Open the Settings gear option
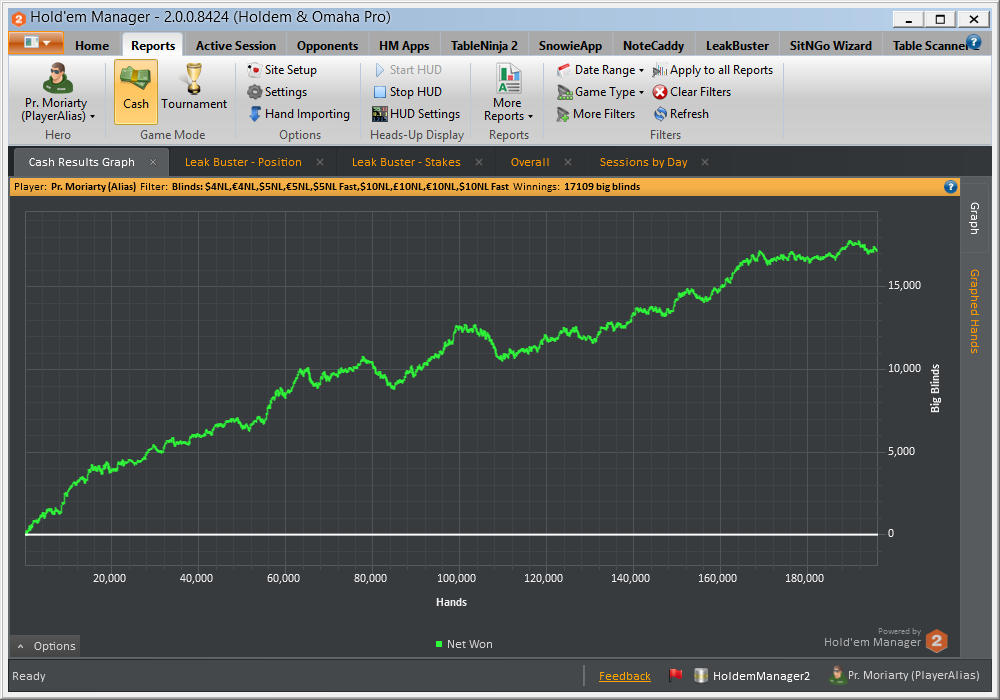 (277, 92)
